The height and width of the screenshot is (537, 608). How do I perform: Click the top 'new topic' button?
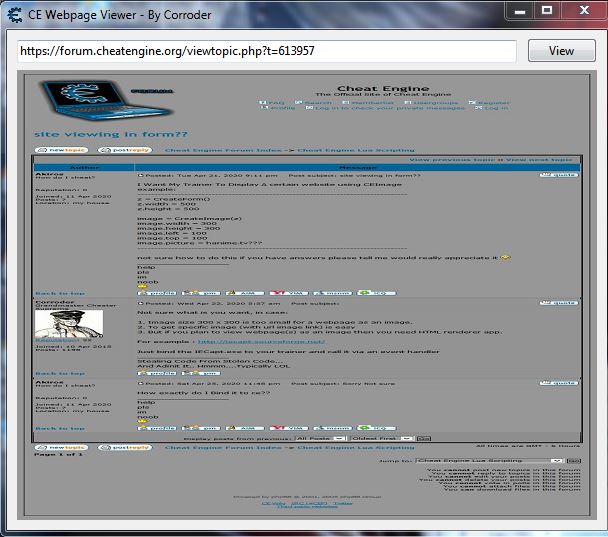click(62, 150)
